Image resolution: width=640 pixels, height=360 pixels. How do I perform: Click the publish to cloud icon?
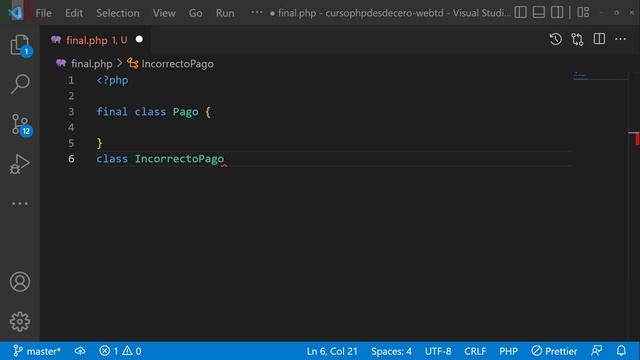pyautogui.click(x=80, y=351)
